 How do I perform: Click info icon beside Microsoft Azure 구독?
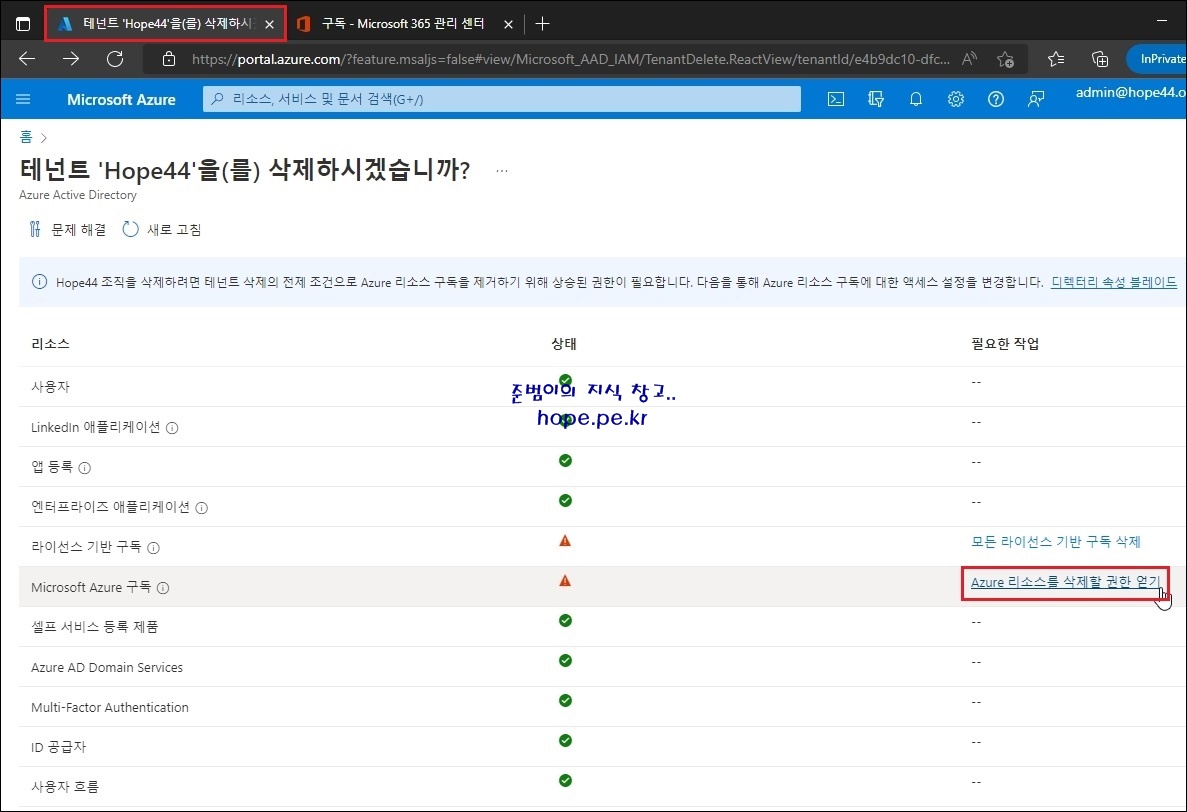click(x=163, y=588)
